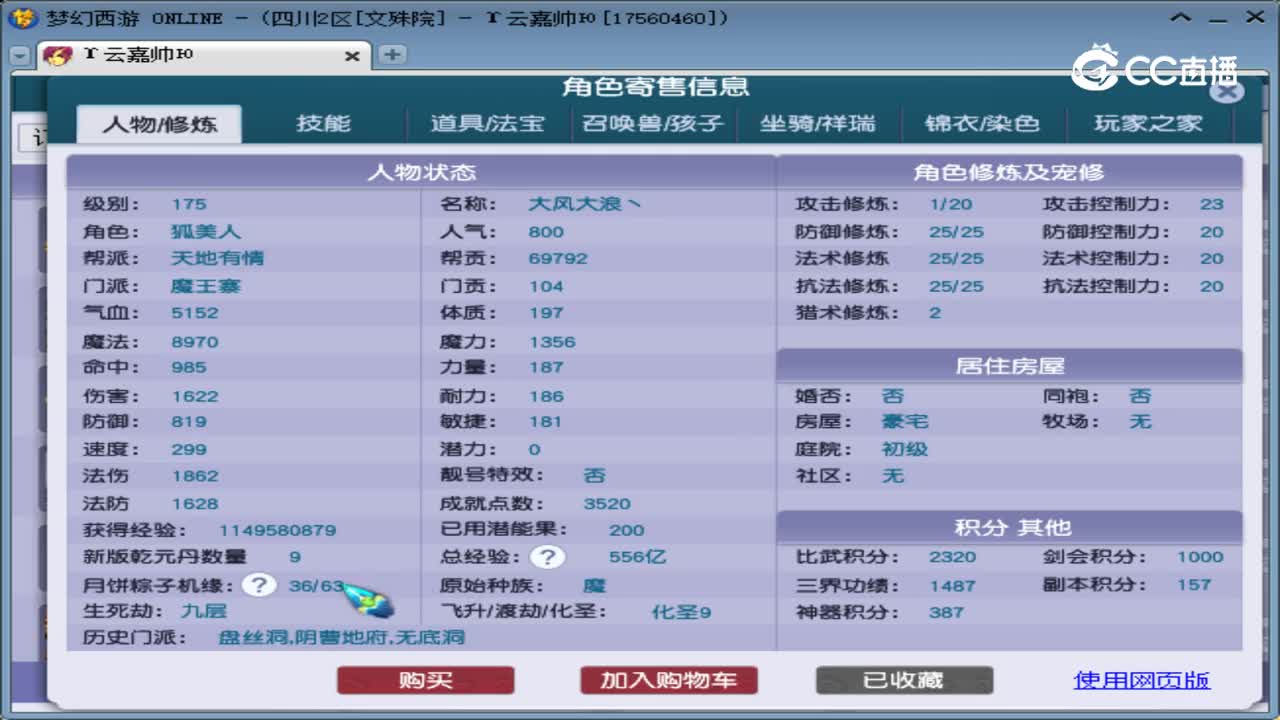Click the 总经验 value 556亿
Viewport: 1280px width, 720px height.
[637, 557]
